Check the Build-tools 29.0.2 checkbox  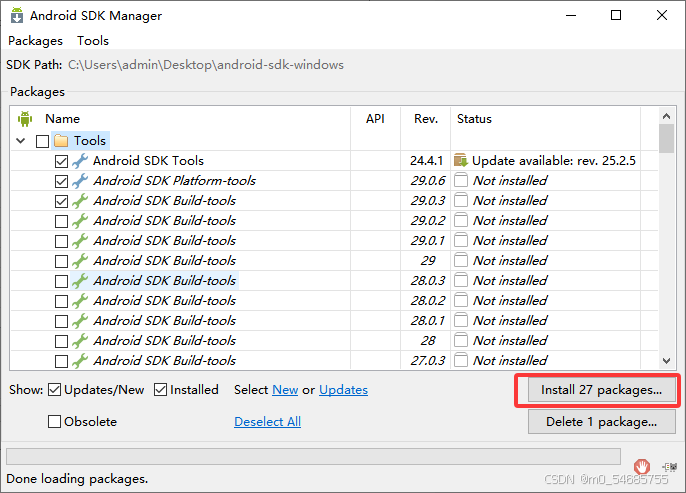point(61,221)
